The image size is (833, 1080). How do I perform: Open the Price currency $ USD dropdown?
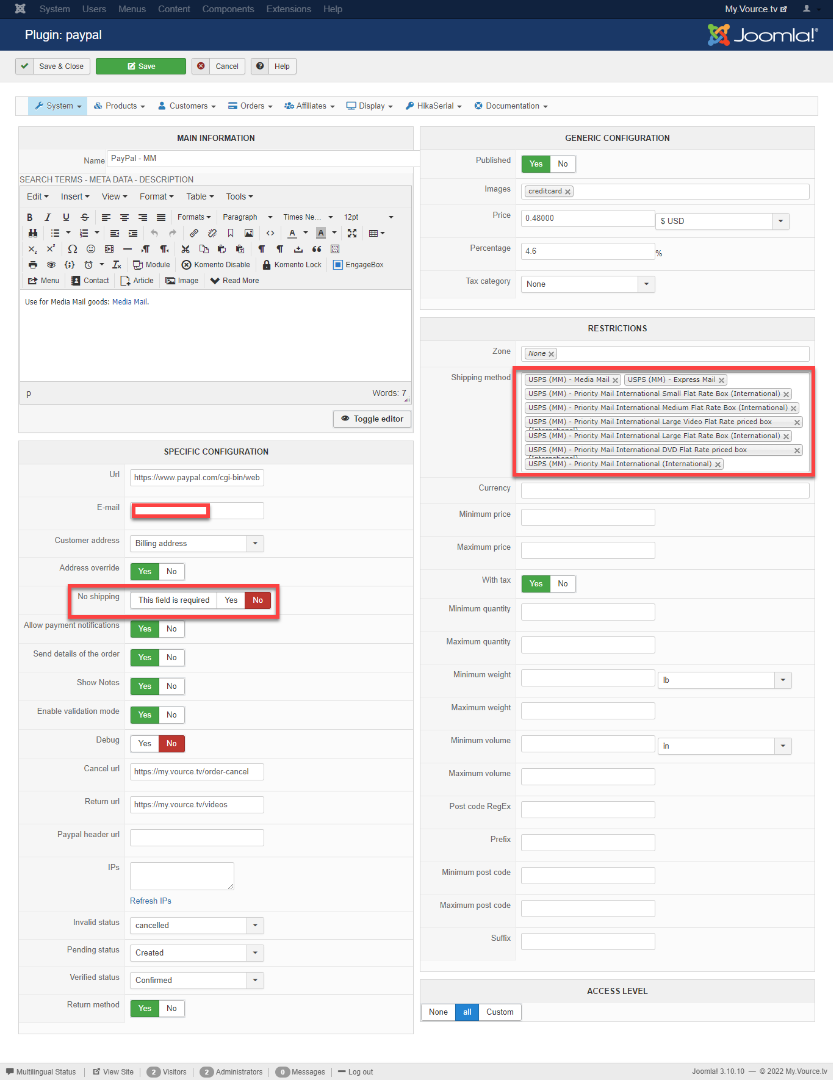tap(722, 221)
